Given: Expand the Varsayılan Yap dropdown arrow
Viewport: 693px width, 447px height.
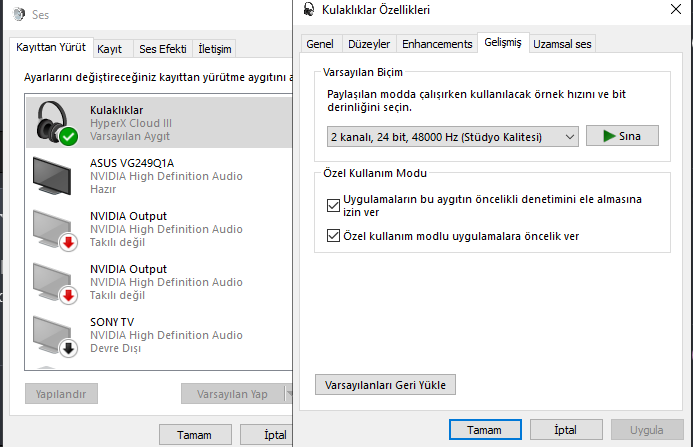Looking at the screenshot, I should (x=288, y=393).
